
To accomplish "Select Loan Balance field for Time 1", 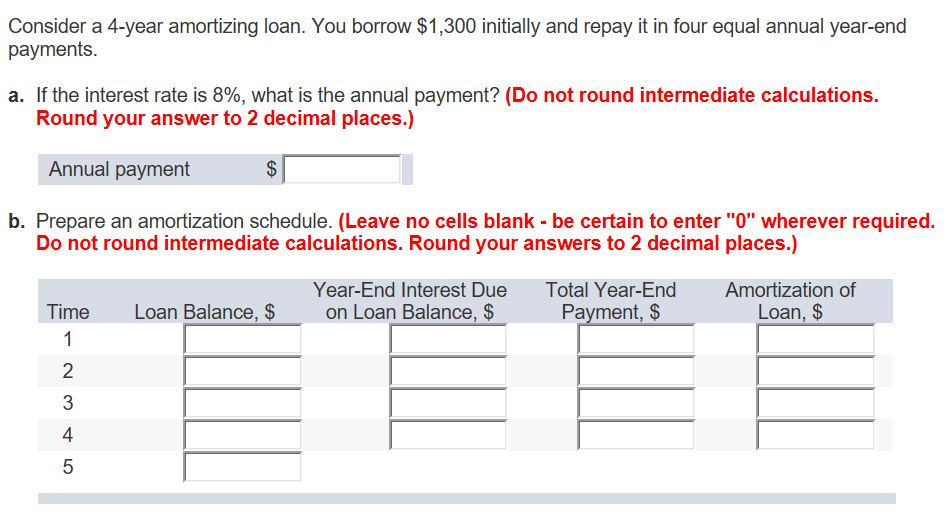I will coord(243,339).
